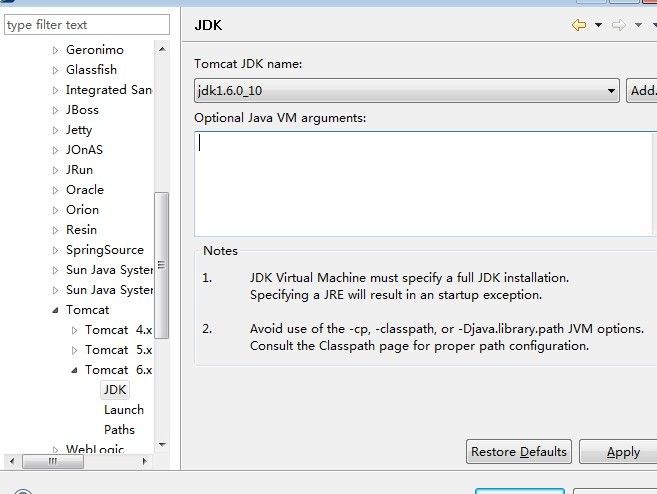The image size is (657, 494).
Task: Expand the Resin tree node
Action: (x=55, y=230)
